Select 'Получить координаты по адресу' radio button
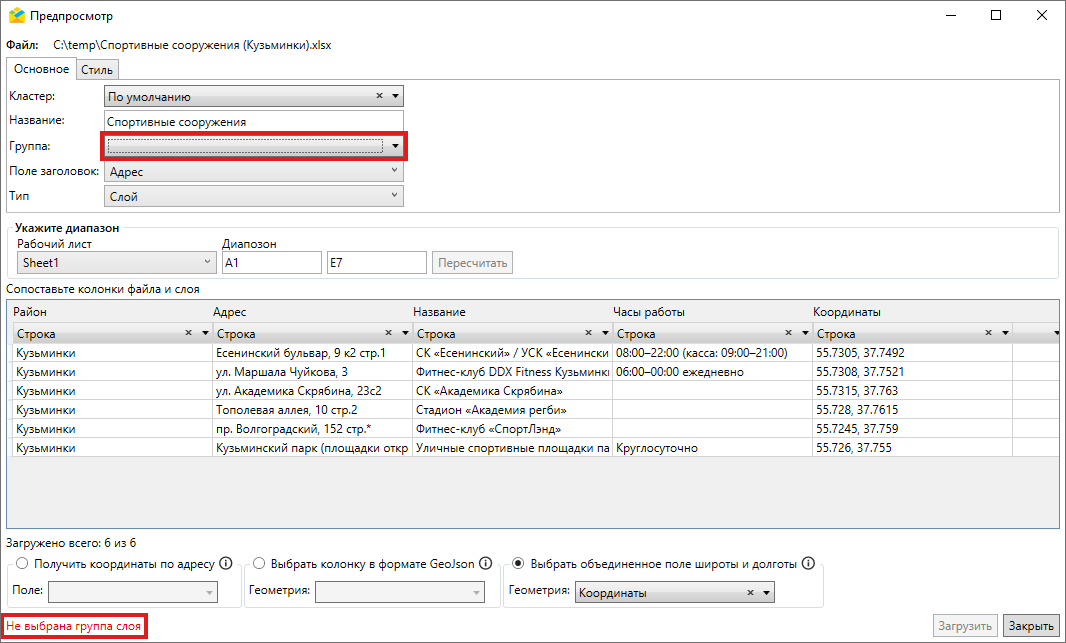This screenshot has width=1066, height=643. click(22, 564)
